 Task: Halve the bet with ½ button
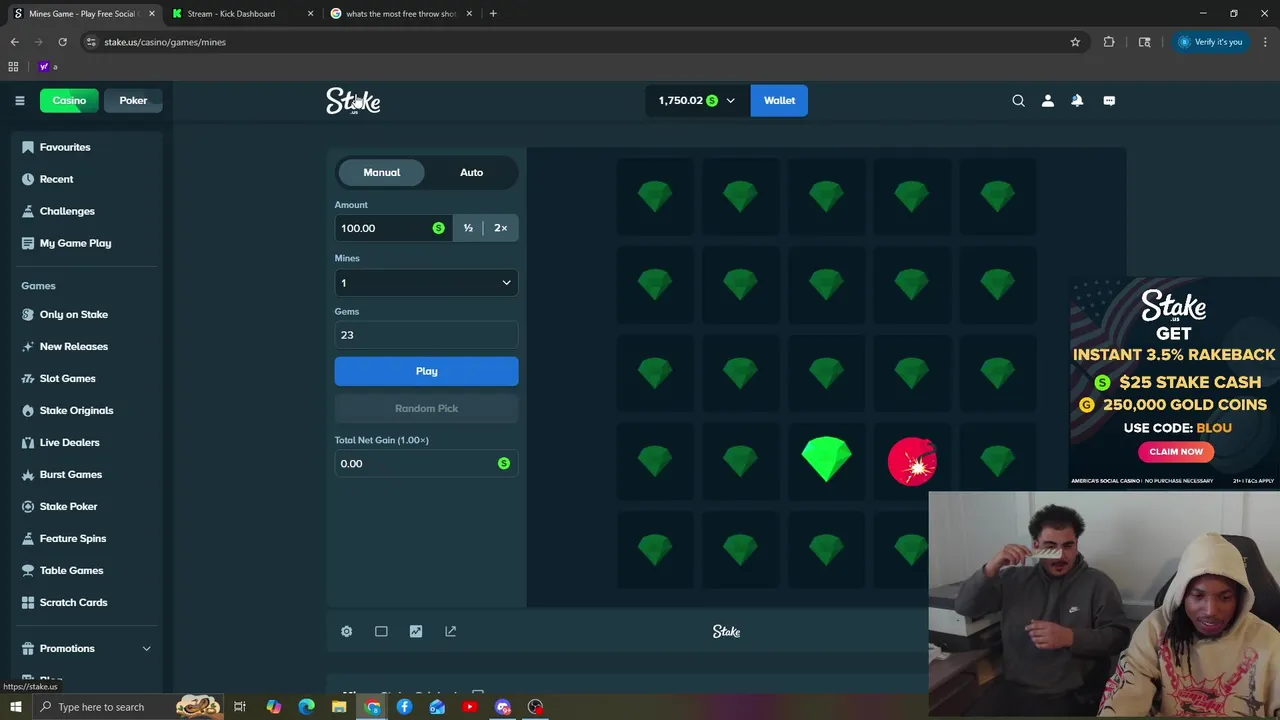(468, 228)
